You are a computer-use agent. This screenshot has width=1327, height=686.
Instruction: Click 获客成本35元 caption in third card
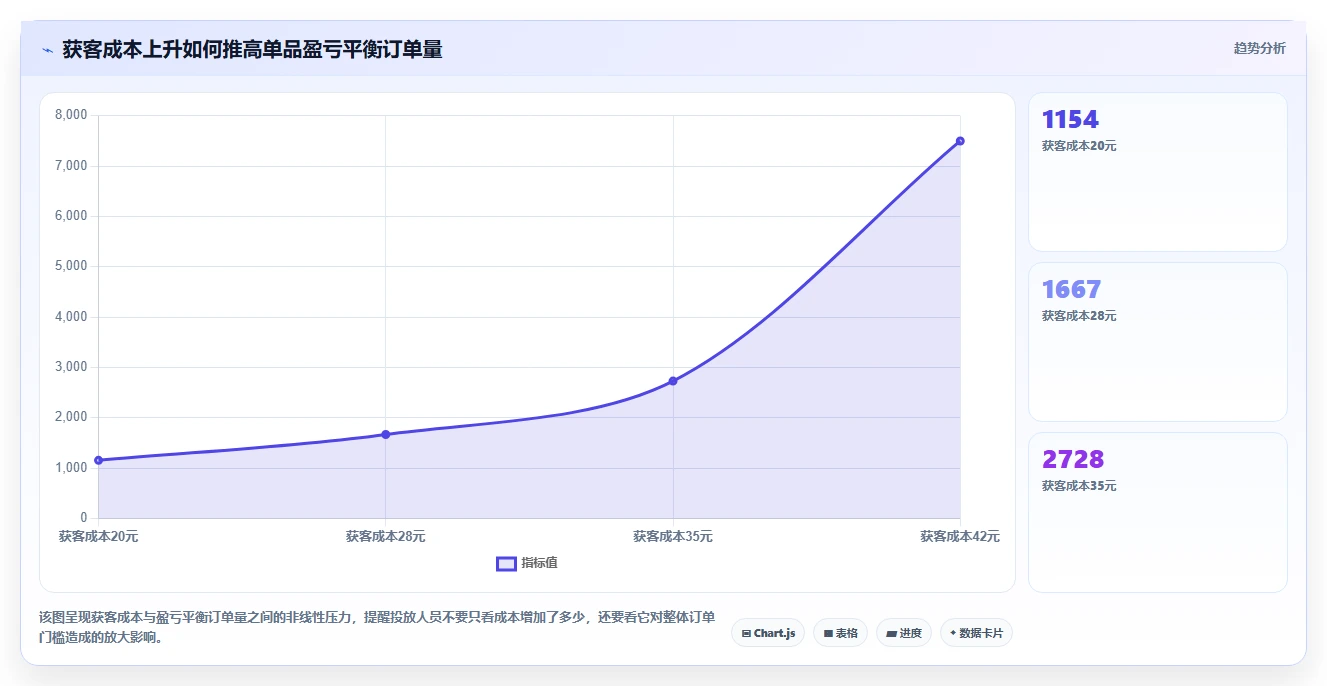point(1079,486)
